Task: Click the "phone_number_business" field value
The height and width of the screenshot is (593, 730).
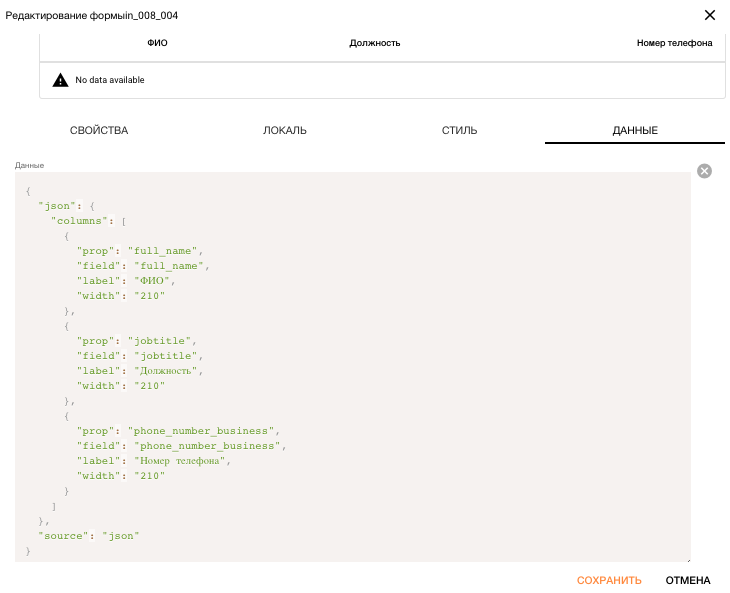Action: pos(207,446)
